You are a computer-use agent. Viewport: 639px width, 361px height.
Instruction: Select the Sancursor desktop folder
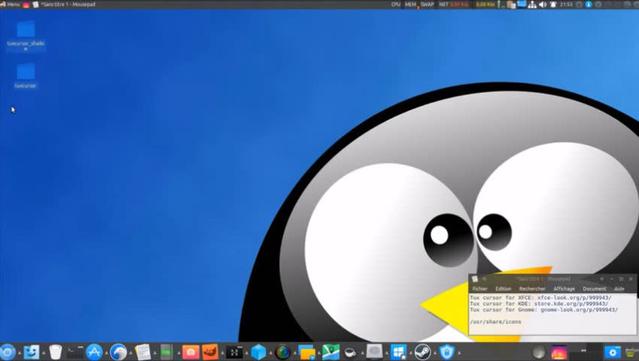26,76
